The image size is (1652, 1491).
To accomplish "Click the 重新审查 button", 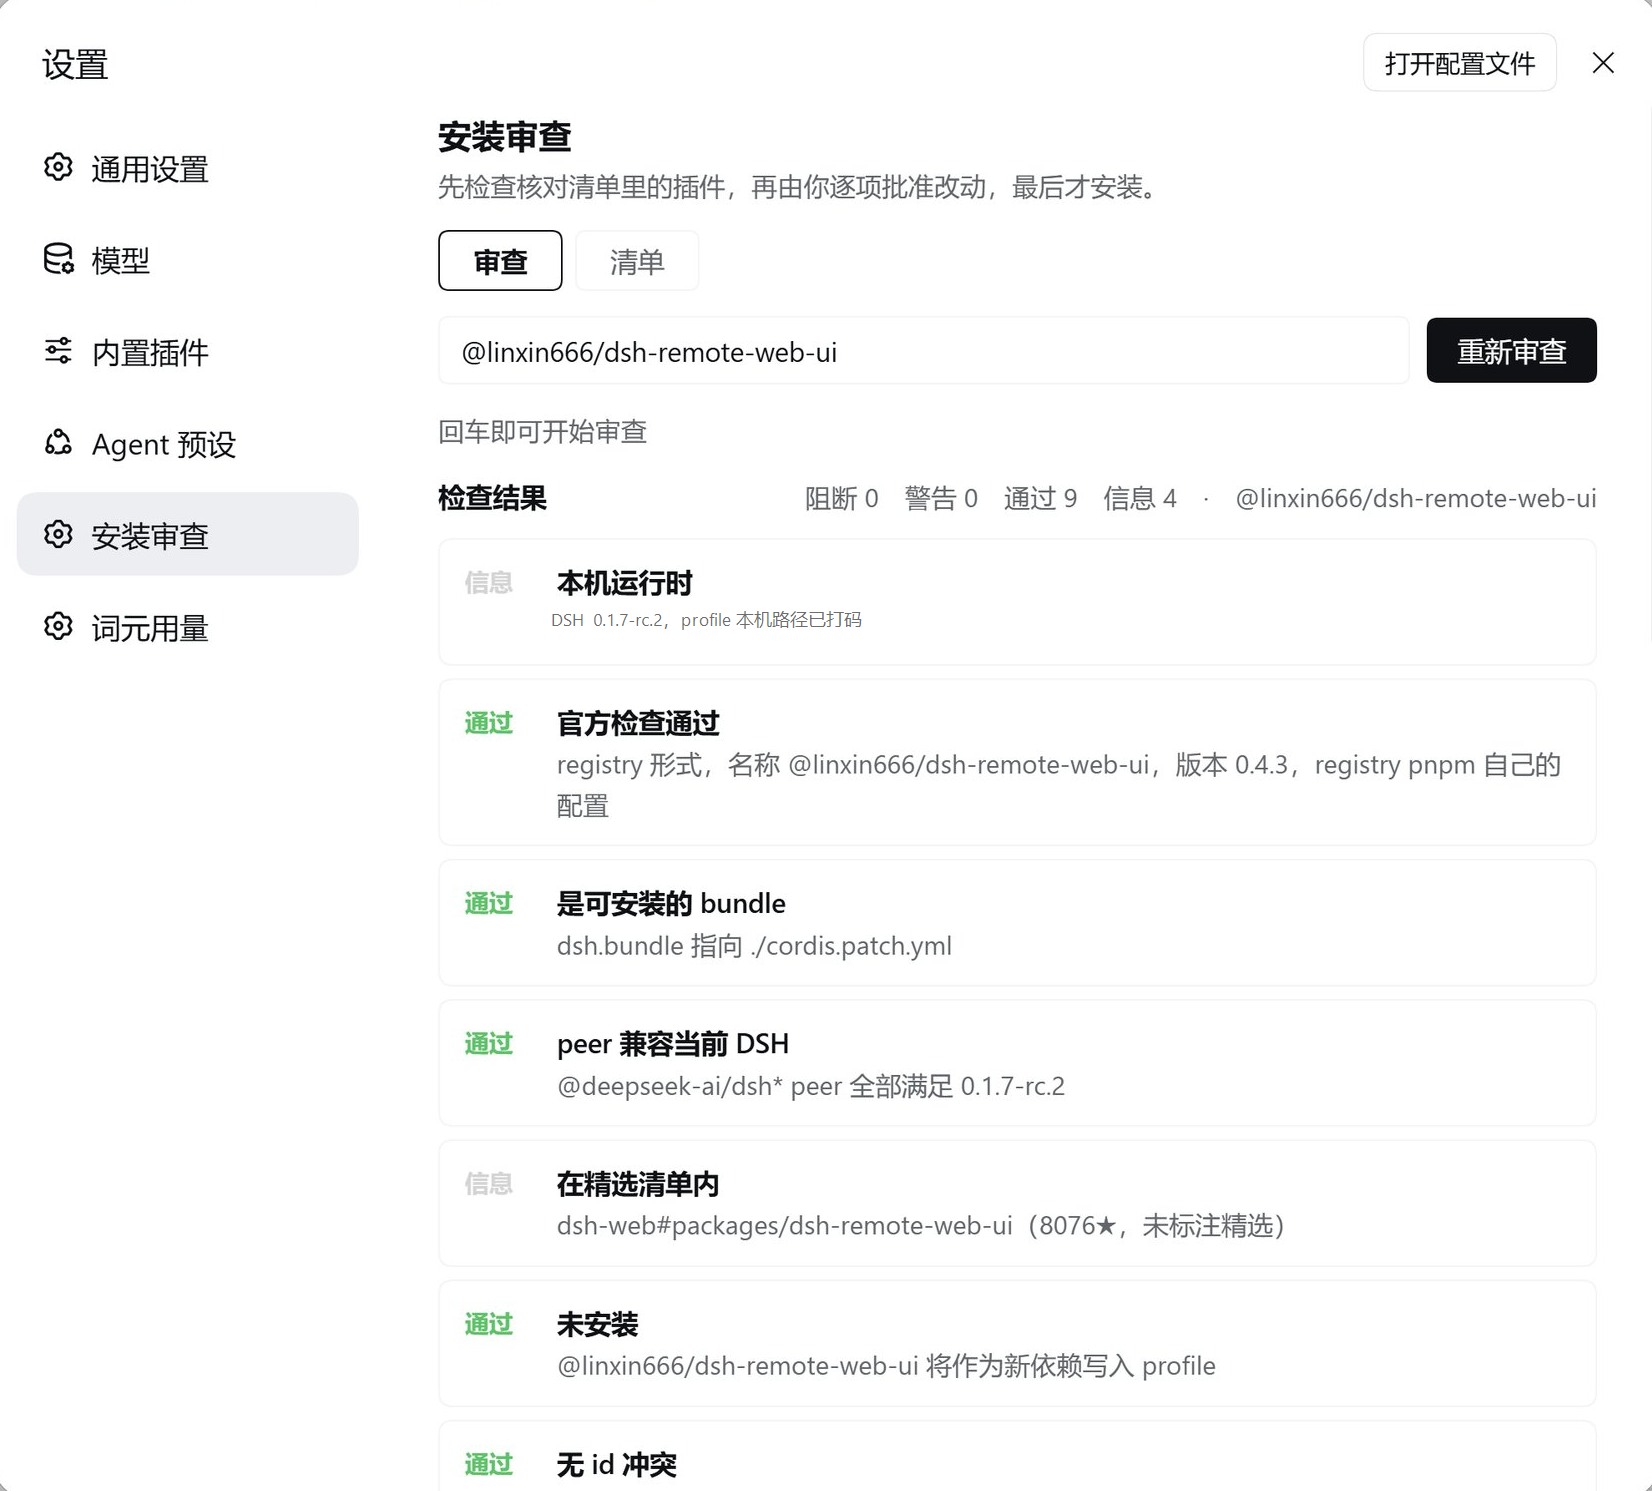I will (1511, 350).
